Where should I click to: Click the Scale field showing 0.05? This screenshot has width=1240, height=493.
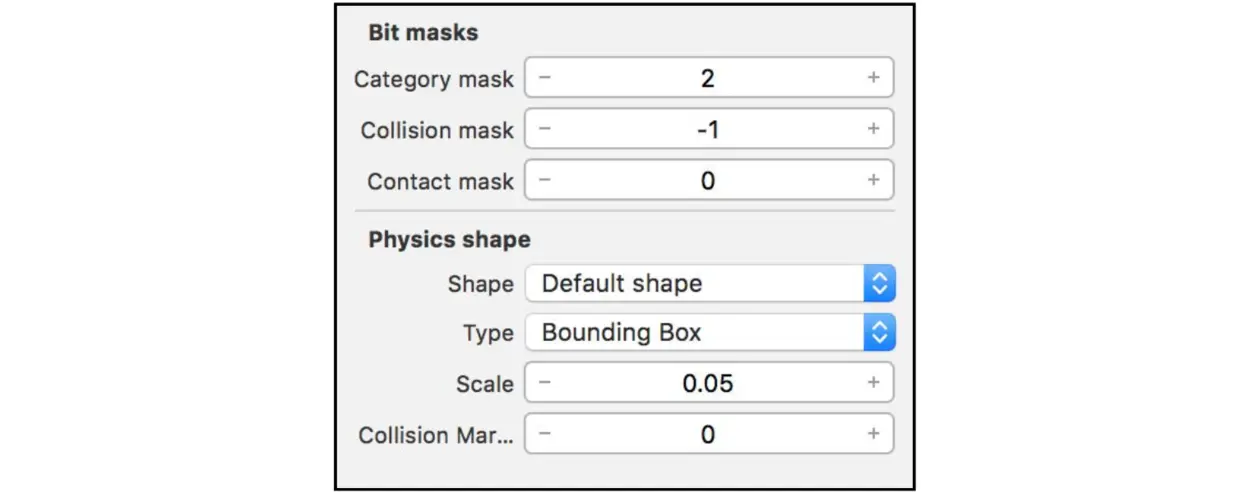[x=708, y=383]
